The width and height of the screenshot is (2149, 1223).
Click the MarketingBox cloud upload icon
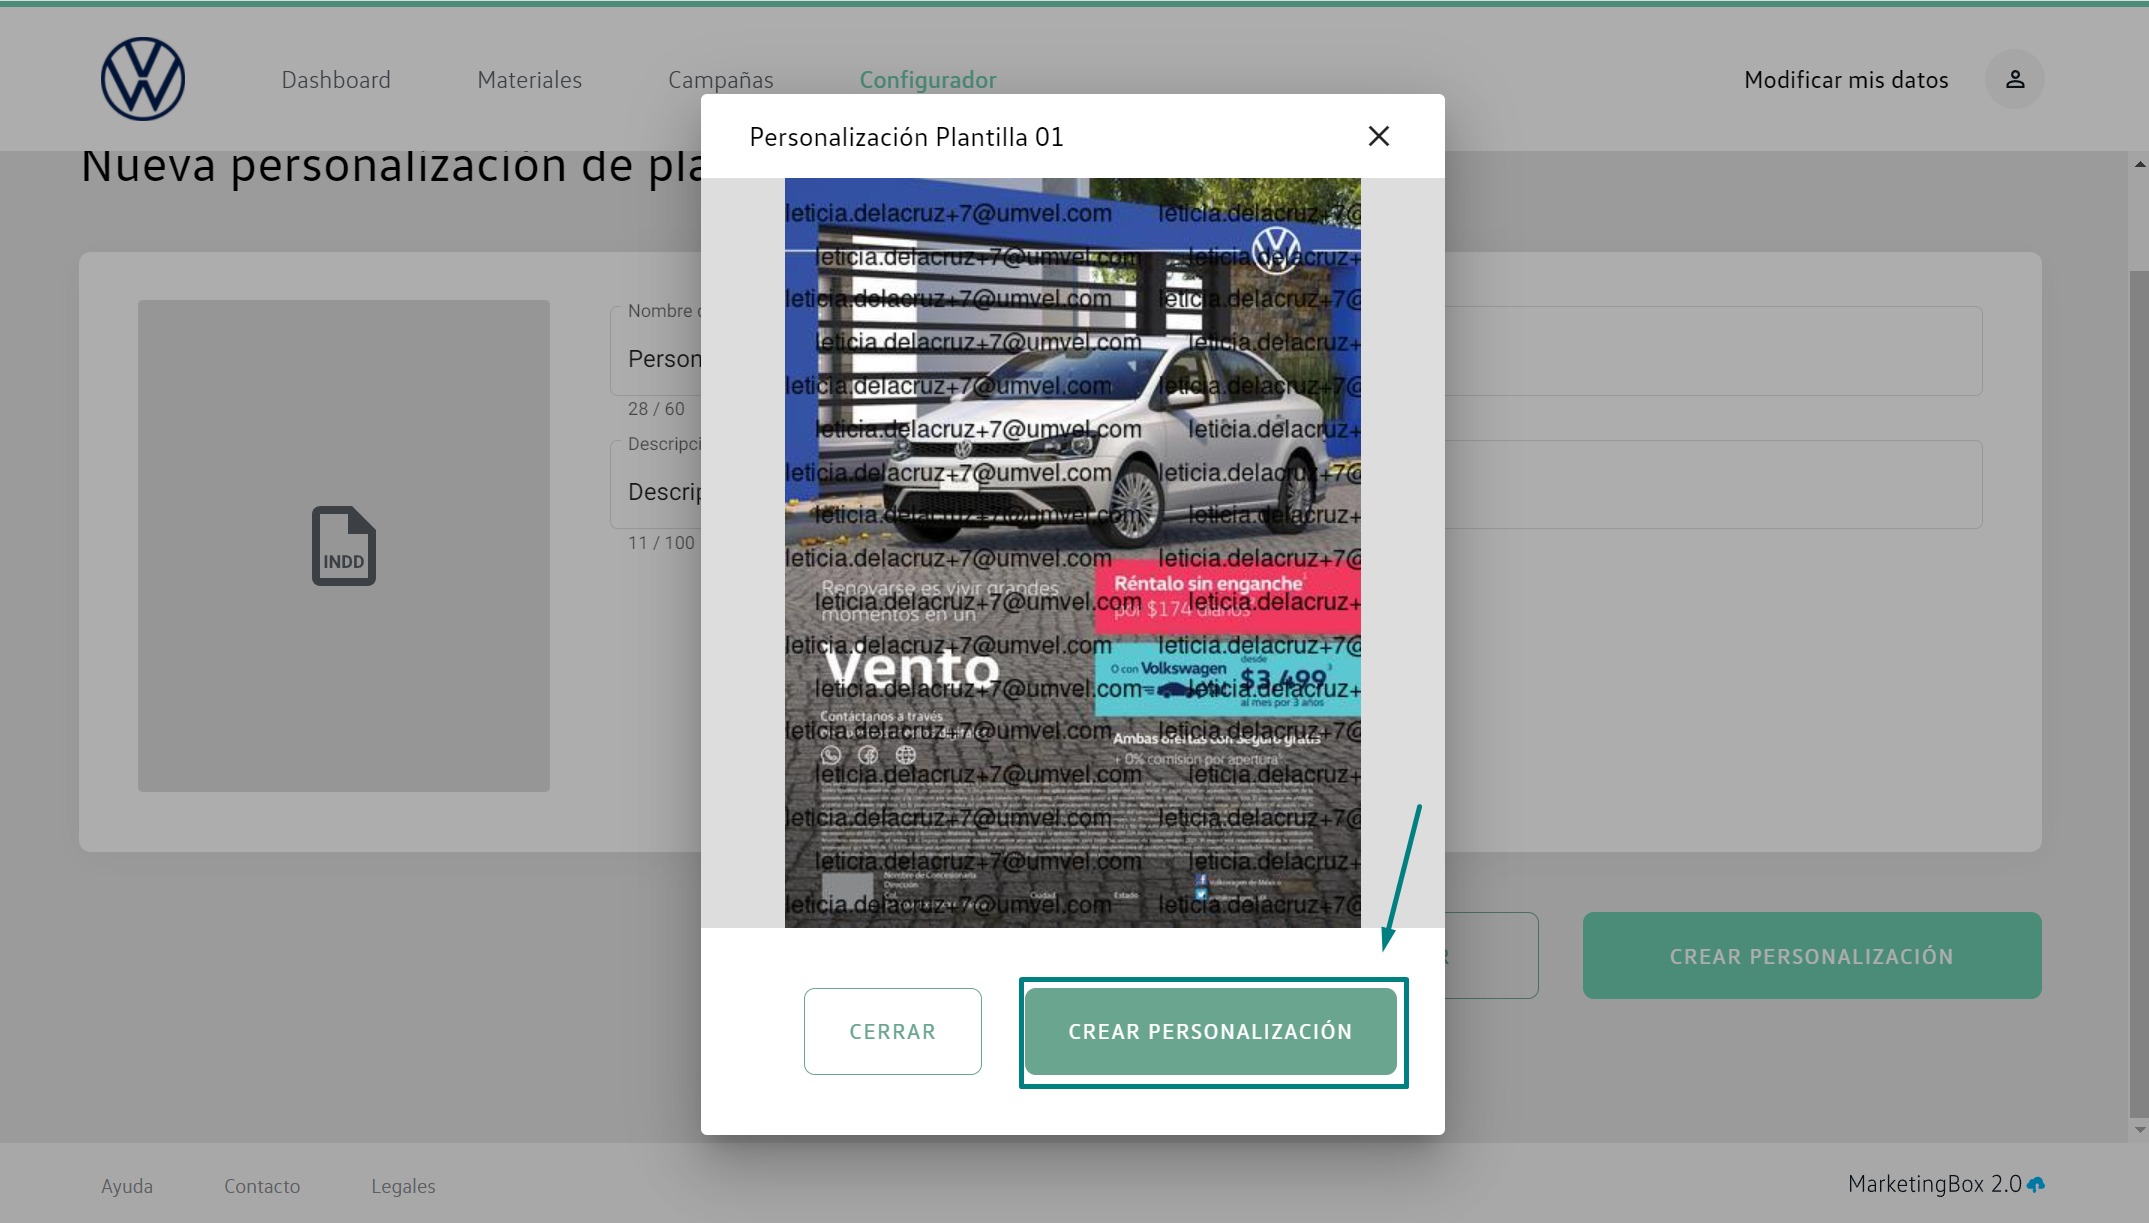click(x=2036, y=1184)
